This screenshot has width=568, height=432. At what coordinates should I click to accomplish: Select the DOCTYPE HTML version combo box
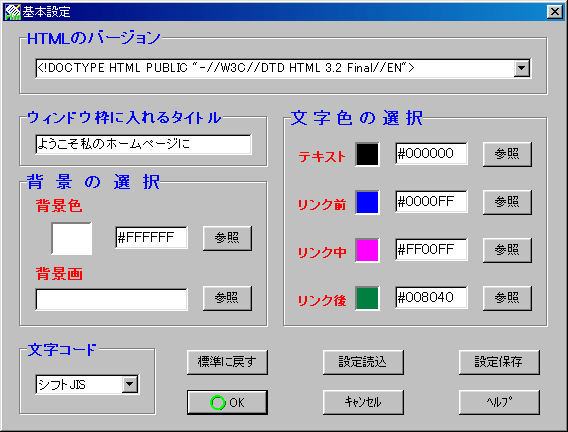(x=283, y=68)
